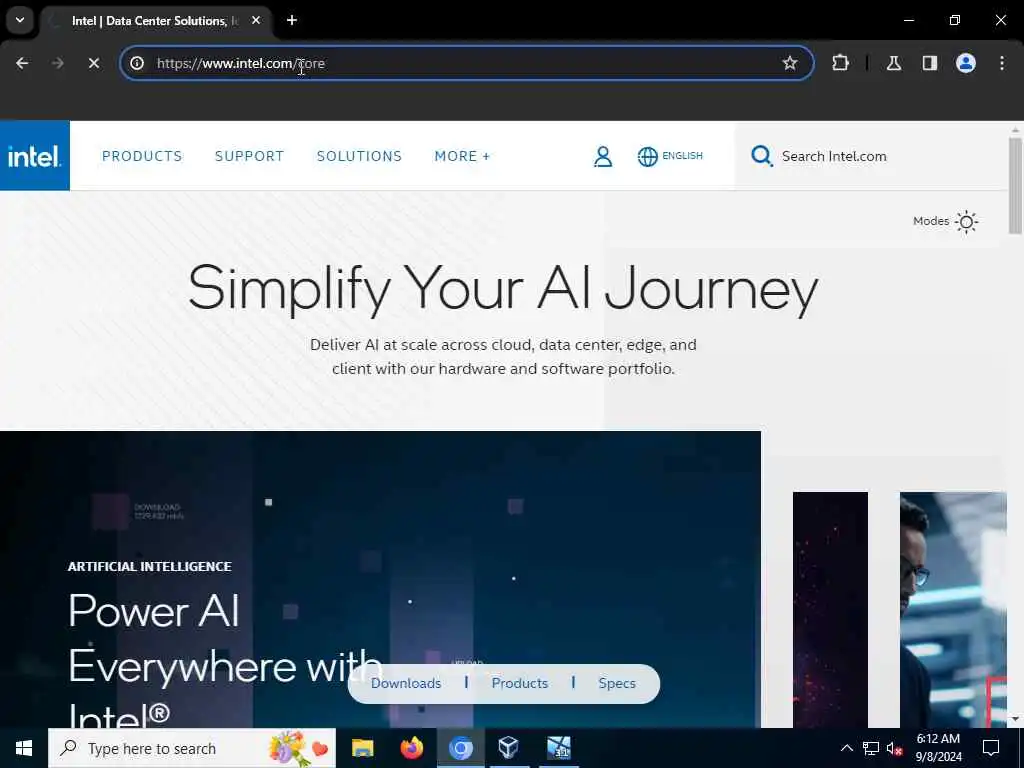Open the notification center icon
The height and width of the screenshot is (768, 1024).
click(991, 748)
